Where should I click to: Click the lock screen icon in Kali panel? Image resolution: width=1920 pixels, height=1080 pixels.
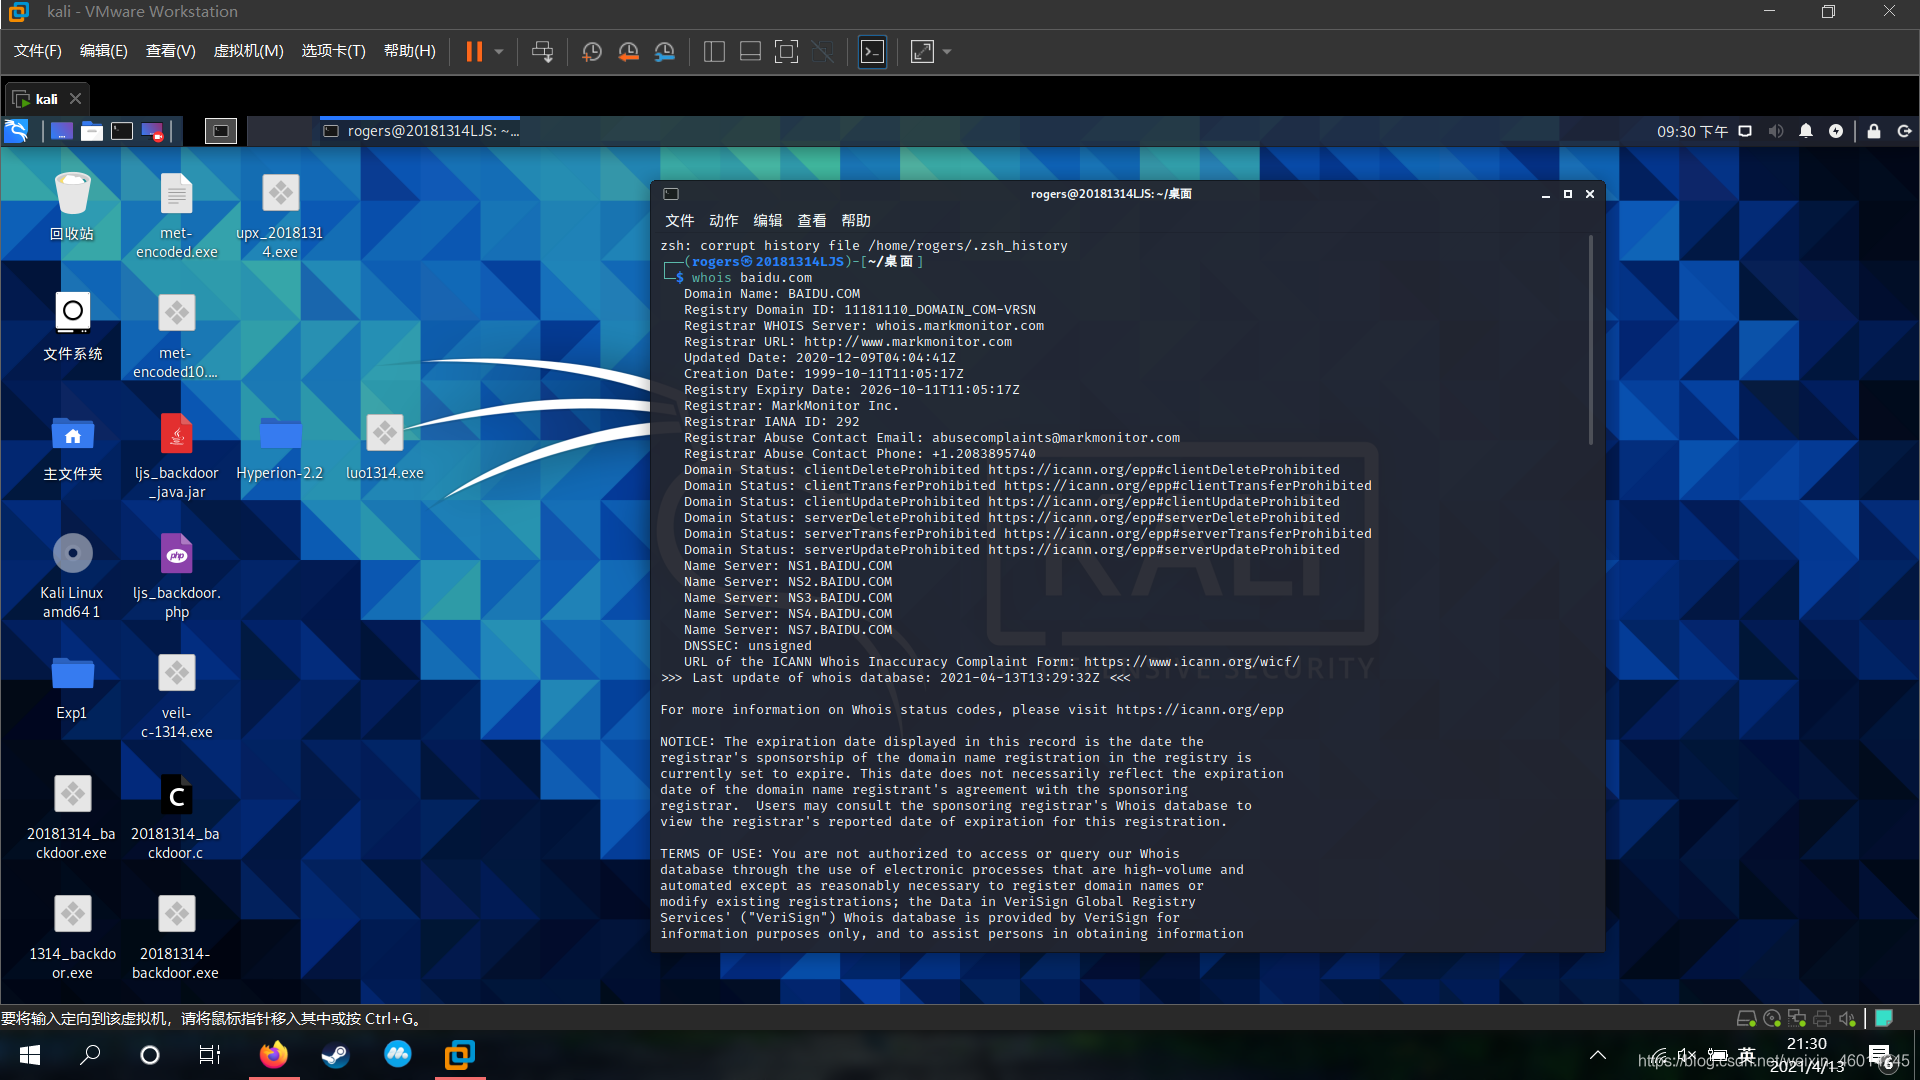tap(1874, 131)
